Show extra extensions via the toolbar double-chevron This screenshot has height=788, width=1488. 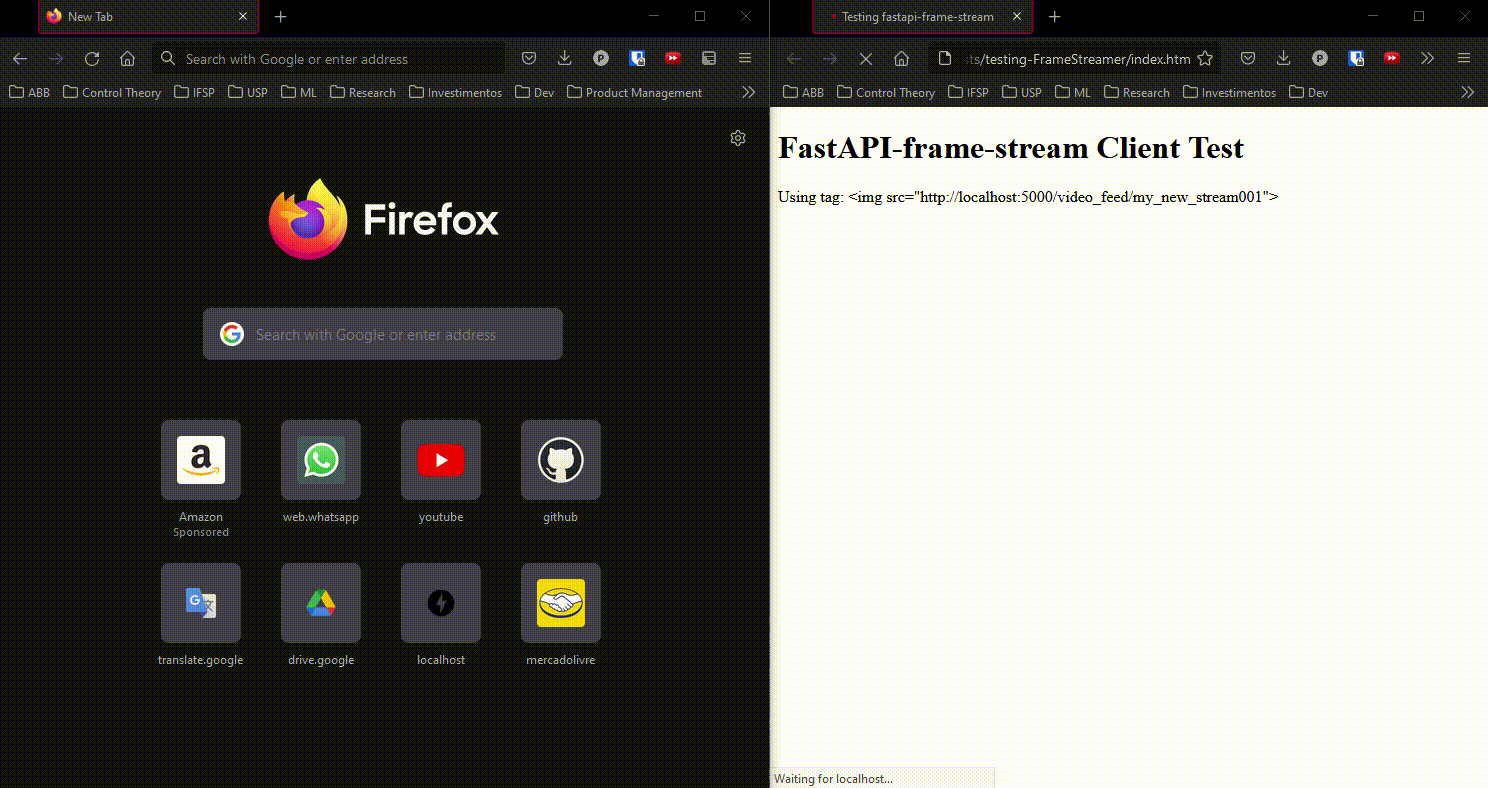[1428, 58]
